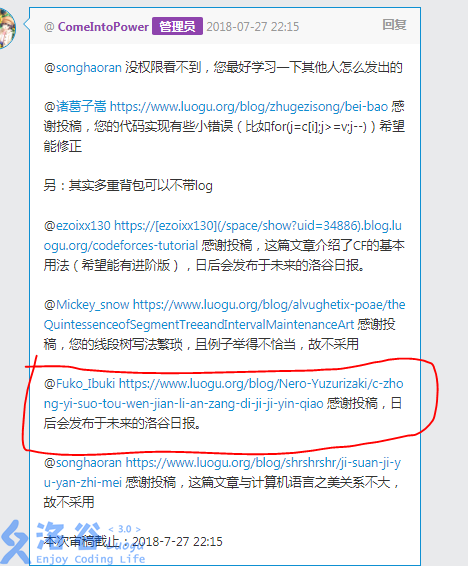The height and width of the screenshot is (566, 468).
Task: Click the comment timestamp 2018-07-27 22:15
Action: pos(253,27)
